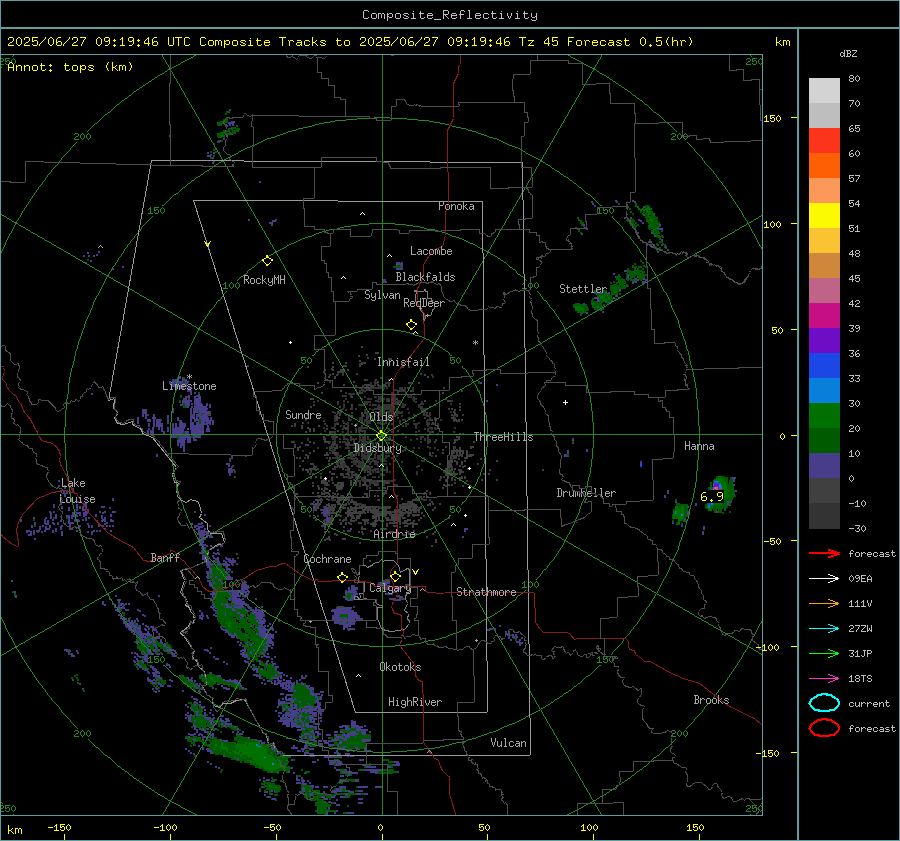Click the radar center diamond at Didsbury
This screenshot has width=900, height=841.
(382, 436)
